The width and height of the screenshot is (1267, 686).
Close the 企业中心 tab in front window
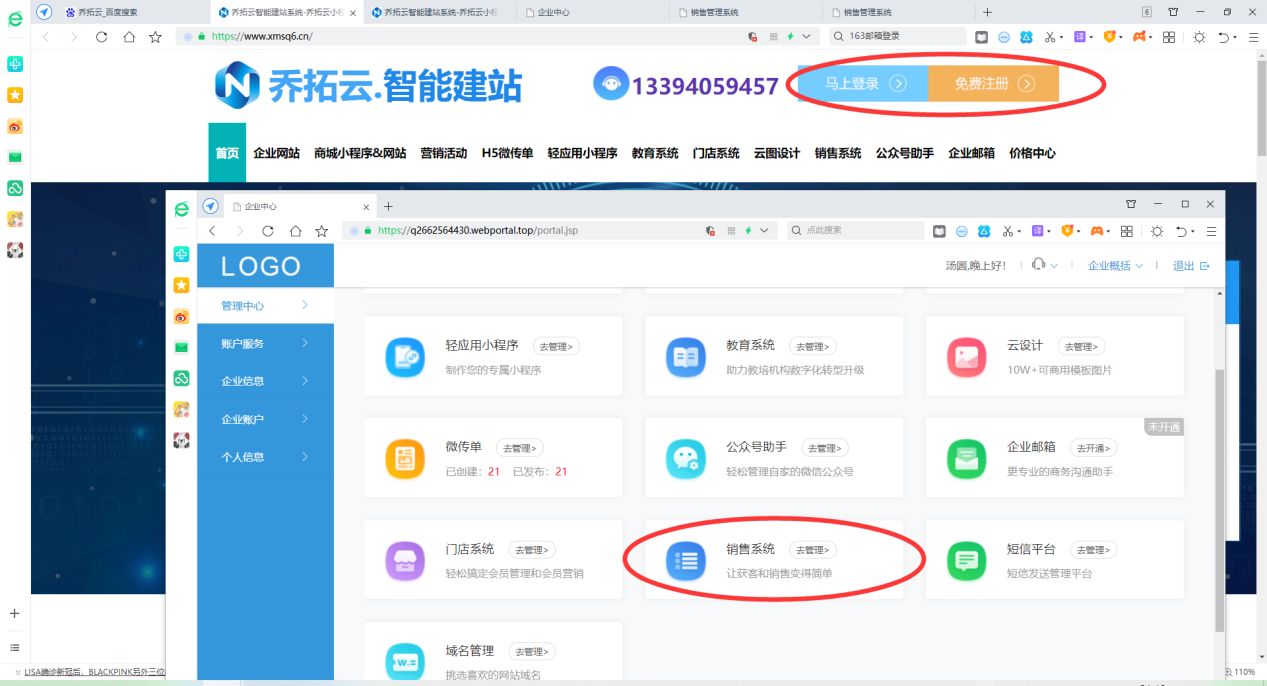click(365, 207)
